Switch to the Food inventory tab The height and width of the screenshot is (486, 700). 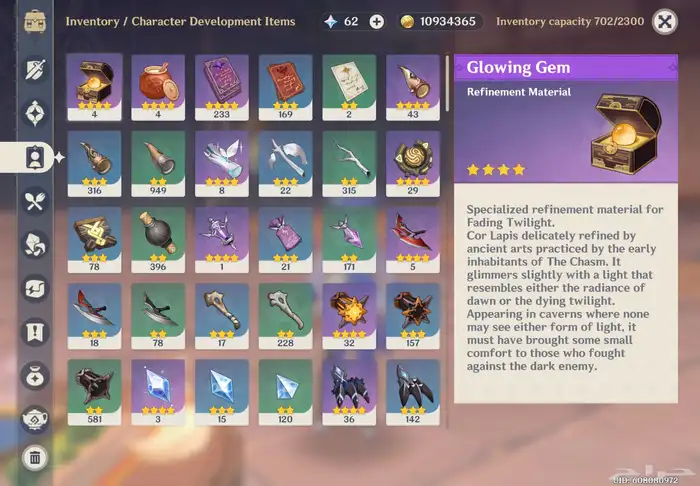point(35,201)
